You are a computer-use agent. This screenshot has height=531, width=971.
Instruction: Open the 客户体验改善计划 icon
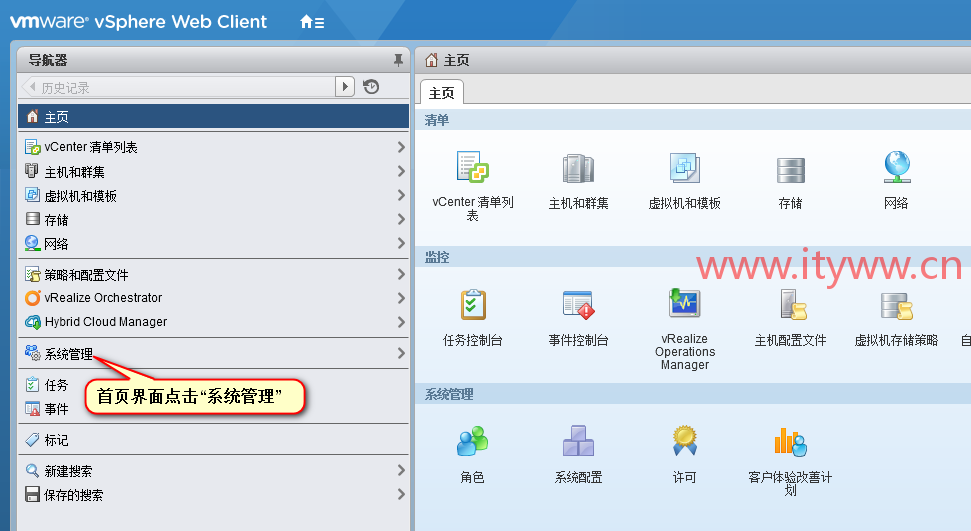[790, 442]
